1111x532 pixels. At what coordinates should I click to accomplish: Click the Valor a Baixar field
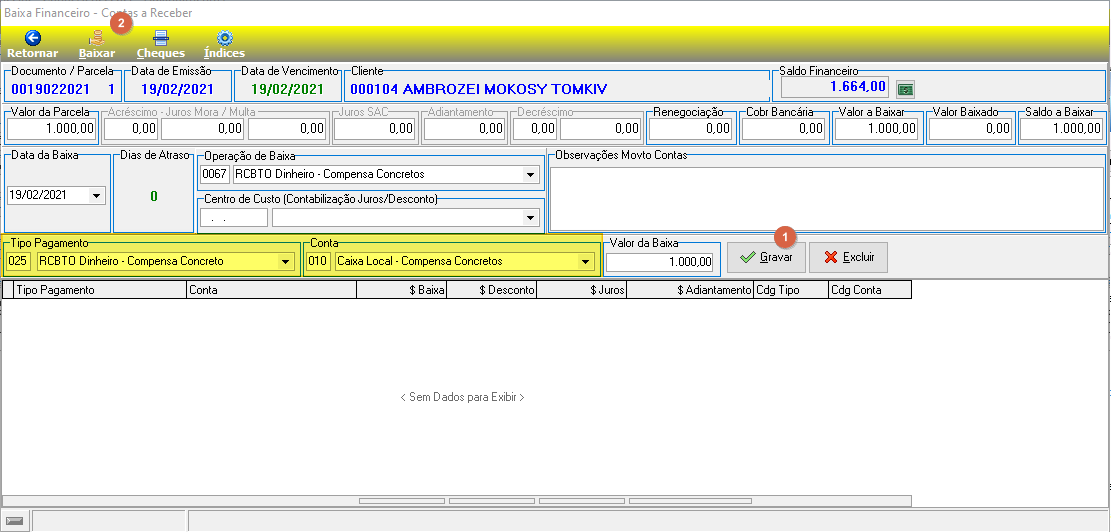[877, 129]
